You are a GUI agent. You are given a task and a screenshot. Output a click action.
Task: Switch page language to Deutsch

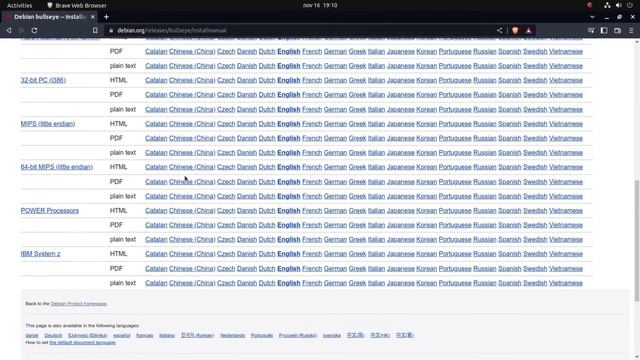(x=53, y=335)
